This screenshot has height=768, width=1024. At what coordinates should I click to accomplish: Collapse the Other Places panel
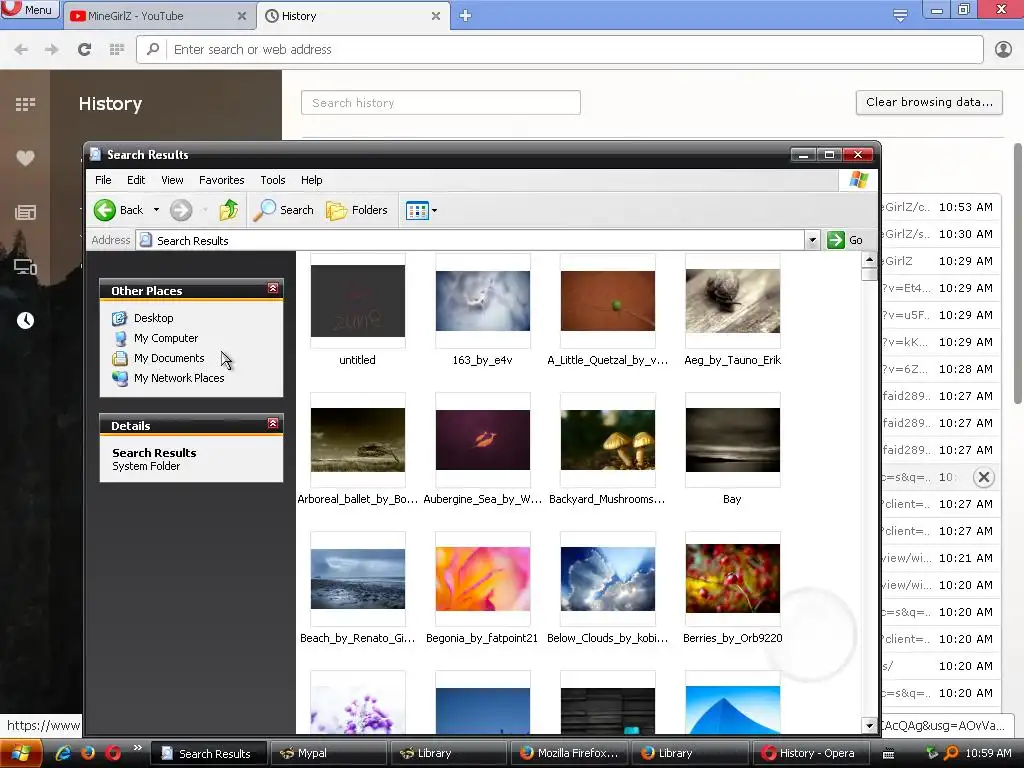(273, 289)
